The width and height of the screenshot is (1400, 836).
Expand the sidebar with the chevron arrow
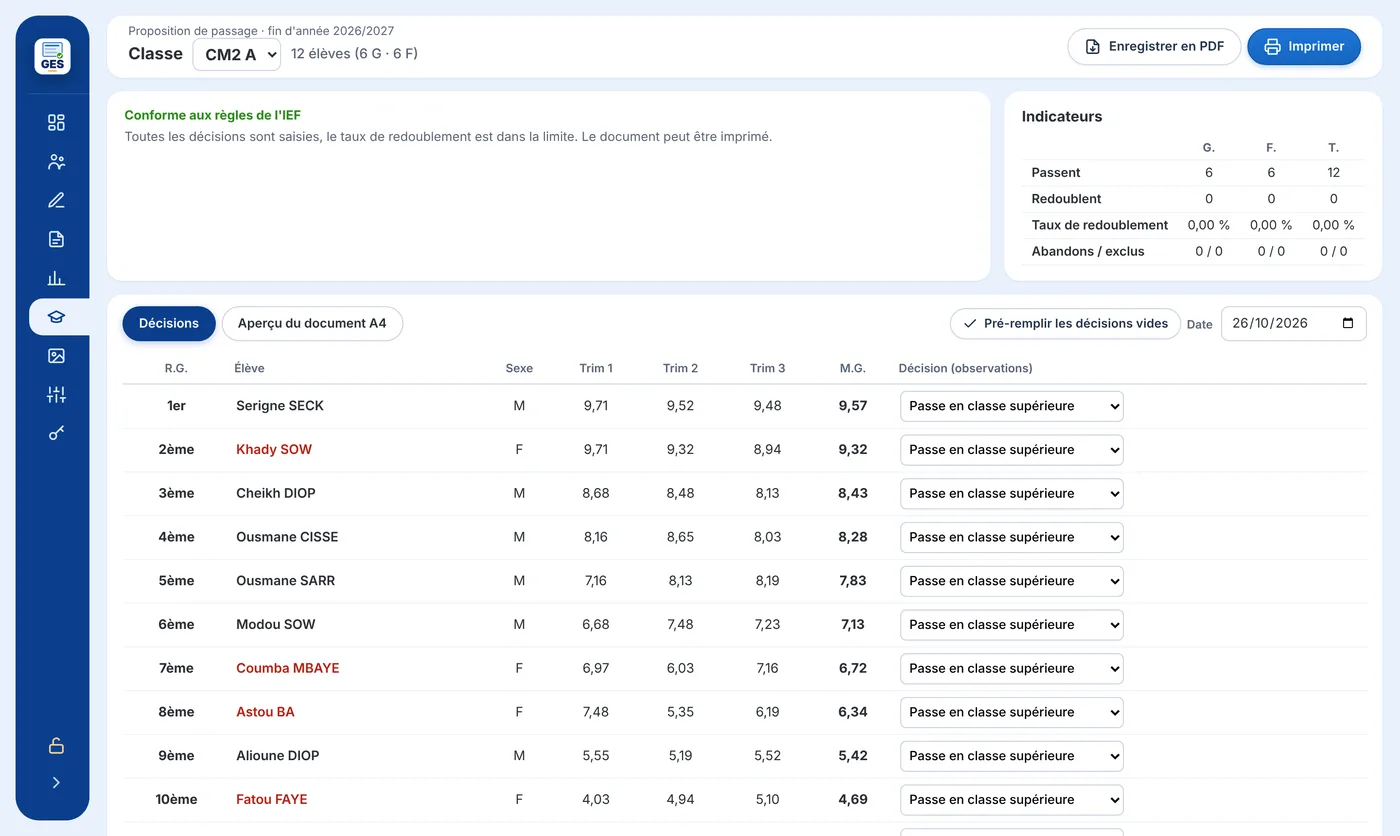[56, 783]
